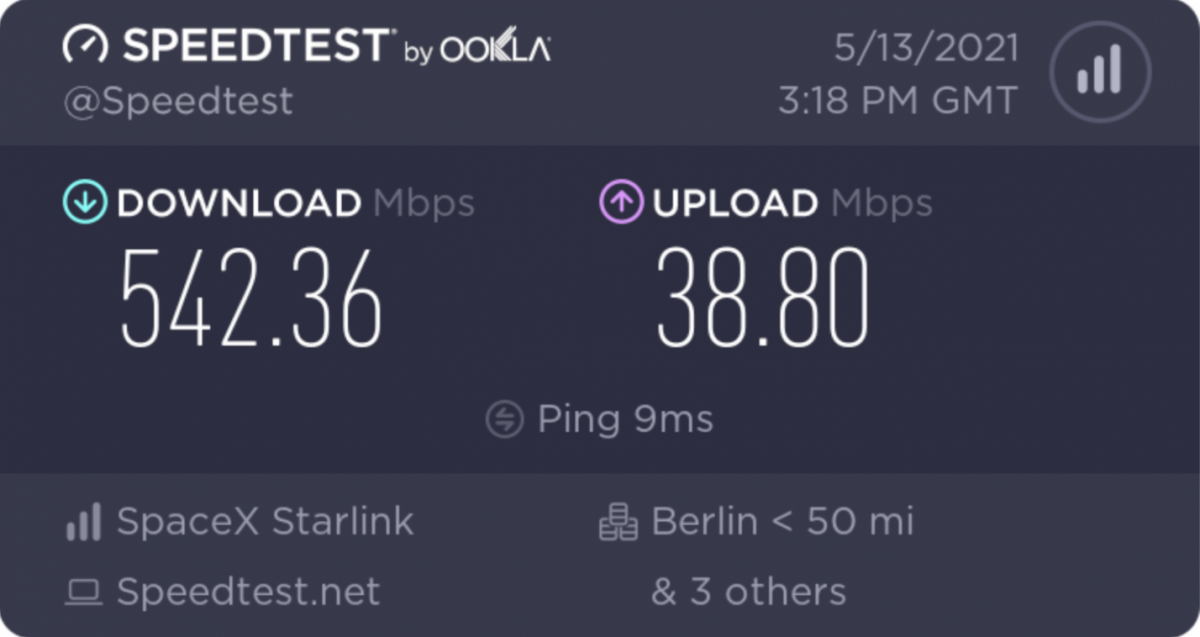Image resolution: width=1200 pixels, height=637 pixels.
Task: Click the laptop icon beside Speedtest.net
Action: click(x=84, y=592)
